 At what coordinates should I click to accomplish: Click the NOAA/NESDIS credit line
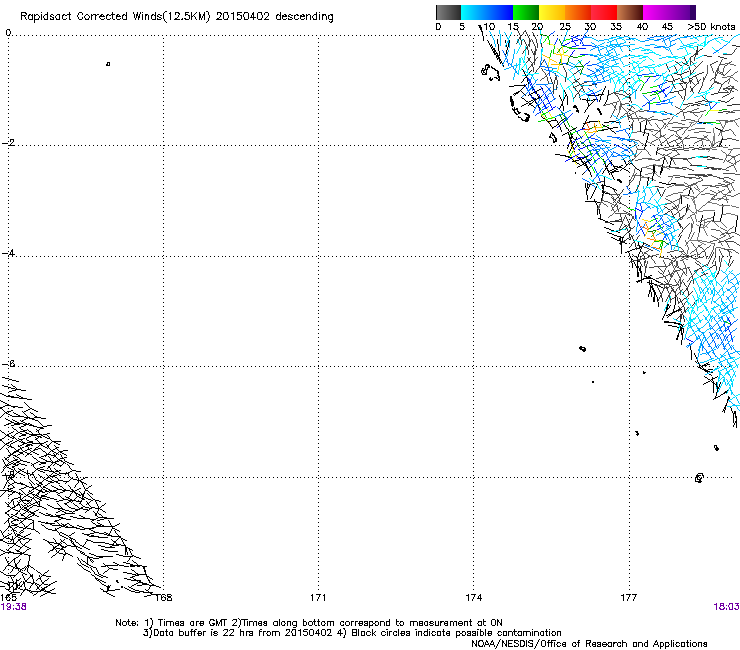pos(589,644)
